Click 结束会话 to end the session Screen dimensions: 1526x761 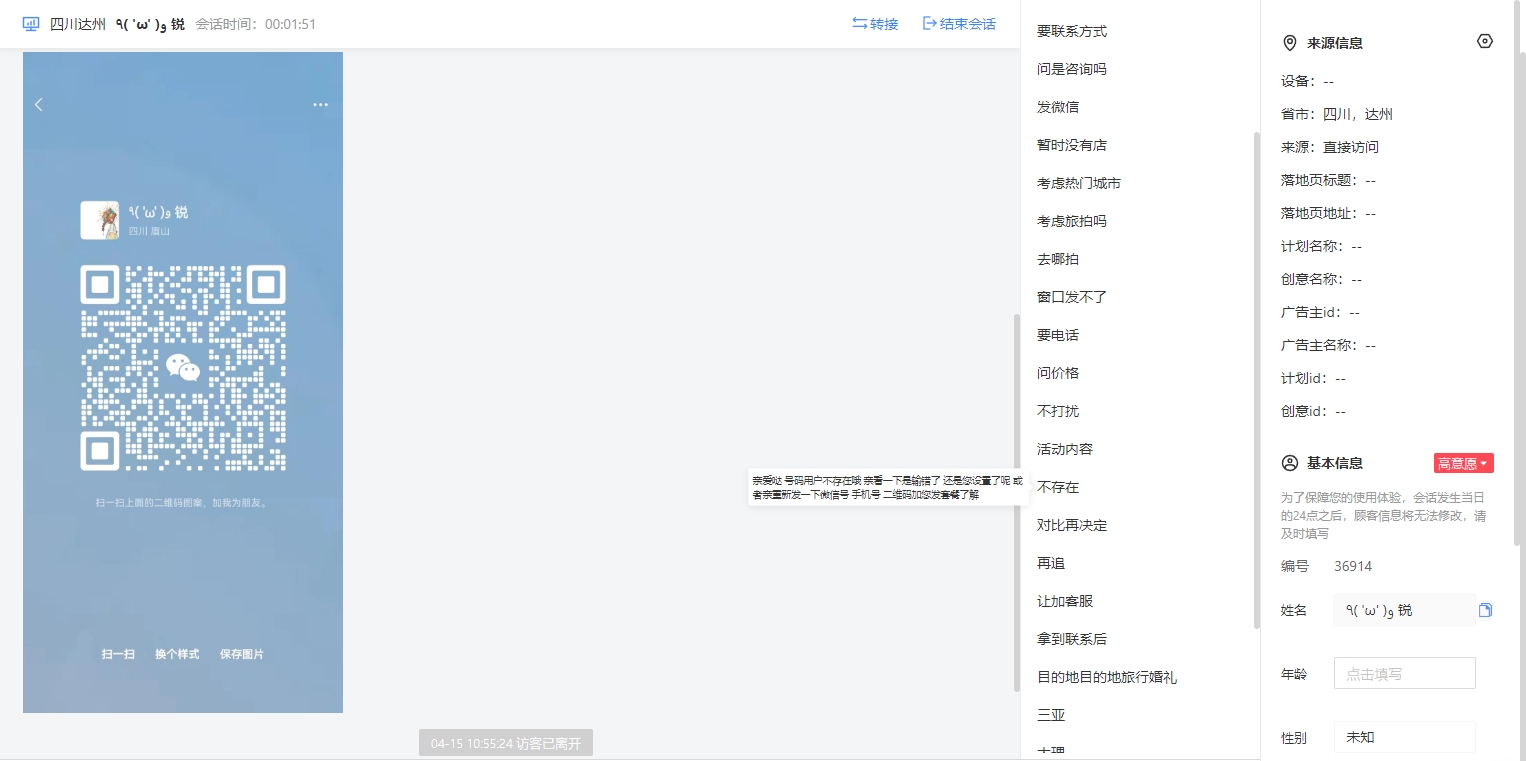(959, 23)
